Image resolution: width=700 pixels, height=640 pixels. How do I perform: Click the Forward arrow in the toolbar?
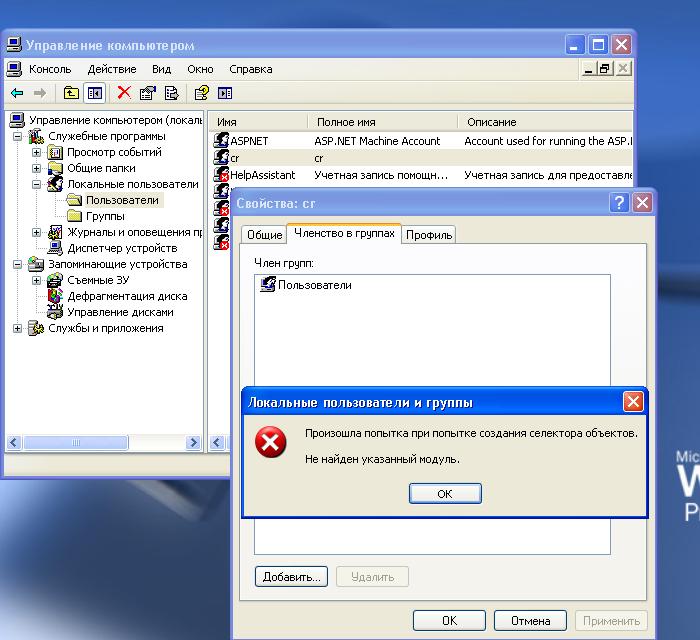coord(40,93)
